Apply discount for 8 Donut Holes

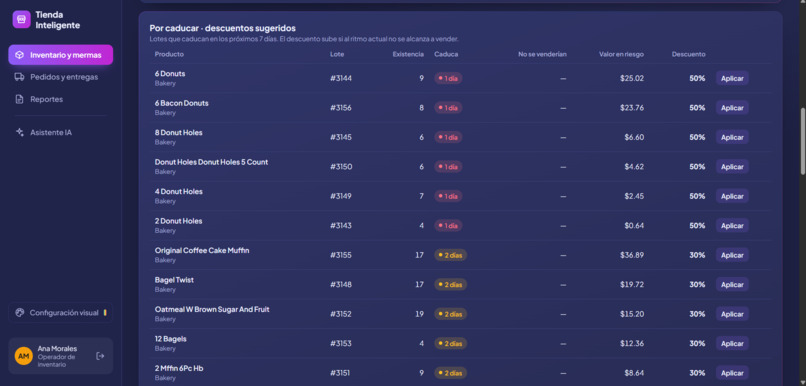[x=732, y=137]
